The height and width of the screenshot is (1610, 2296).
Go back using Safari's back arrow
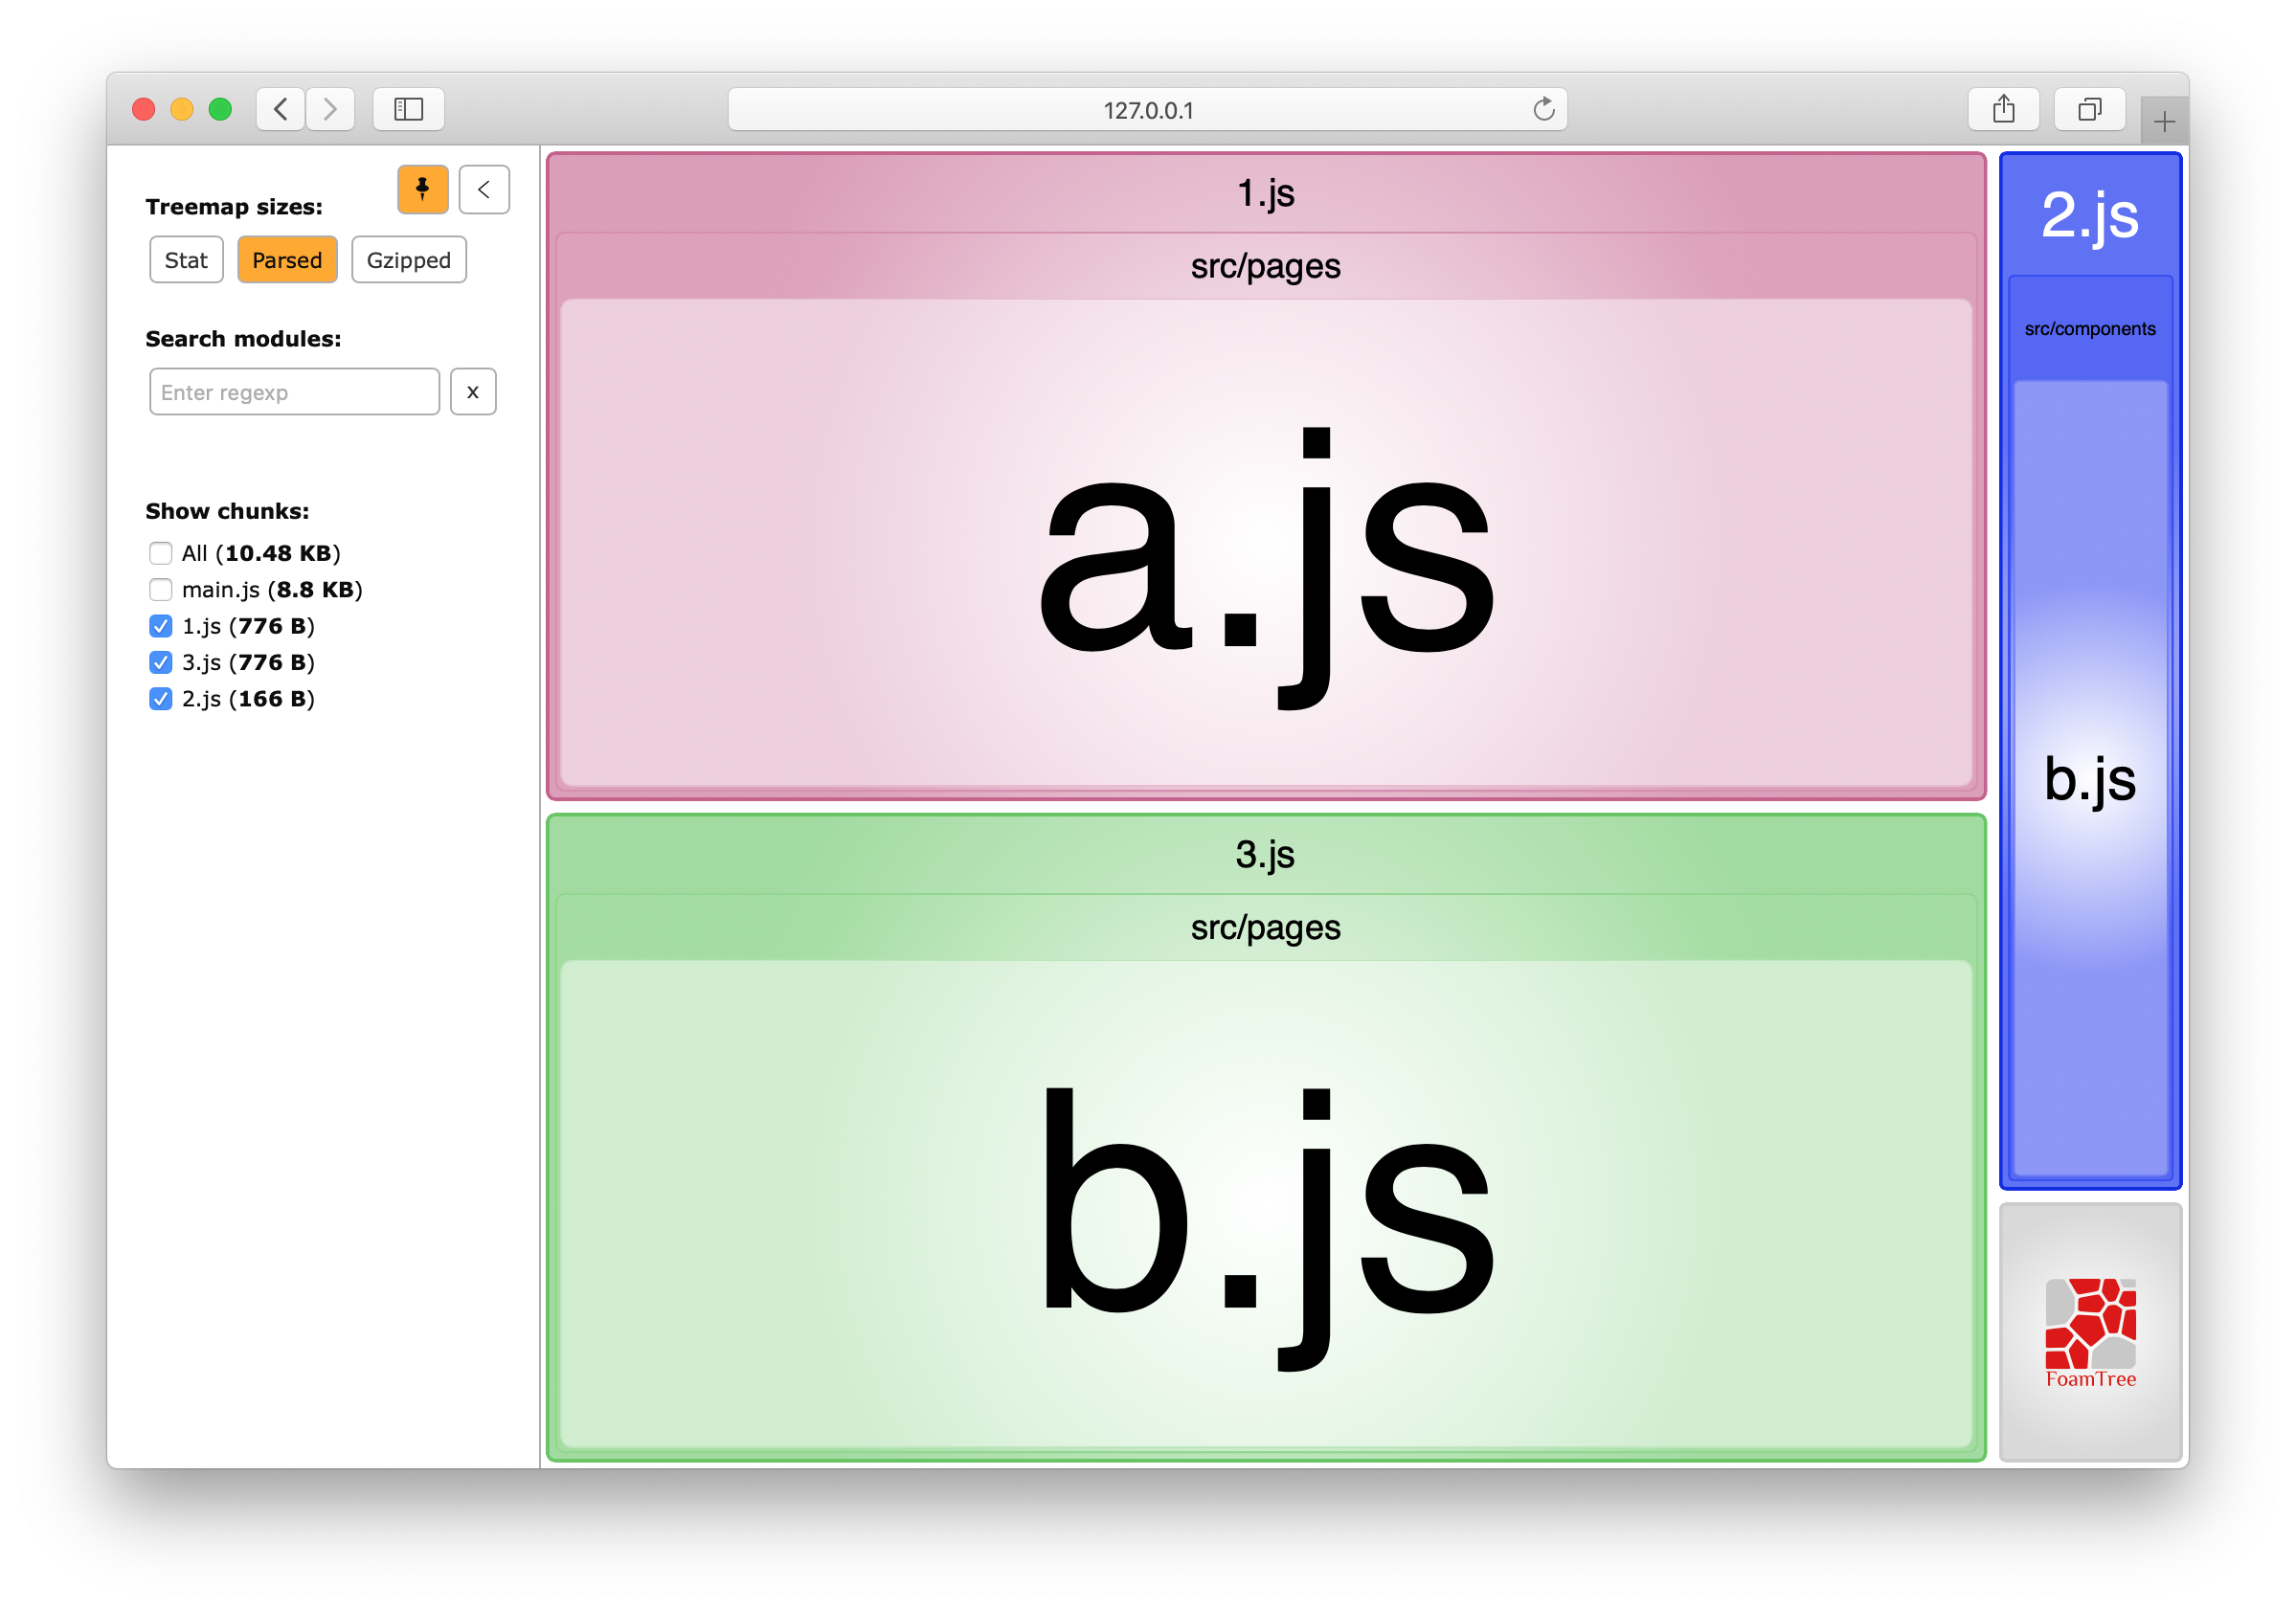281,109
